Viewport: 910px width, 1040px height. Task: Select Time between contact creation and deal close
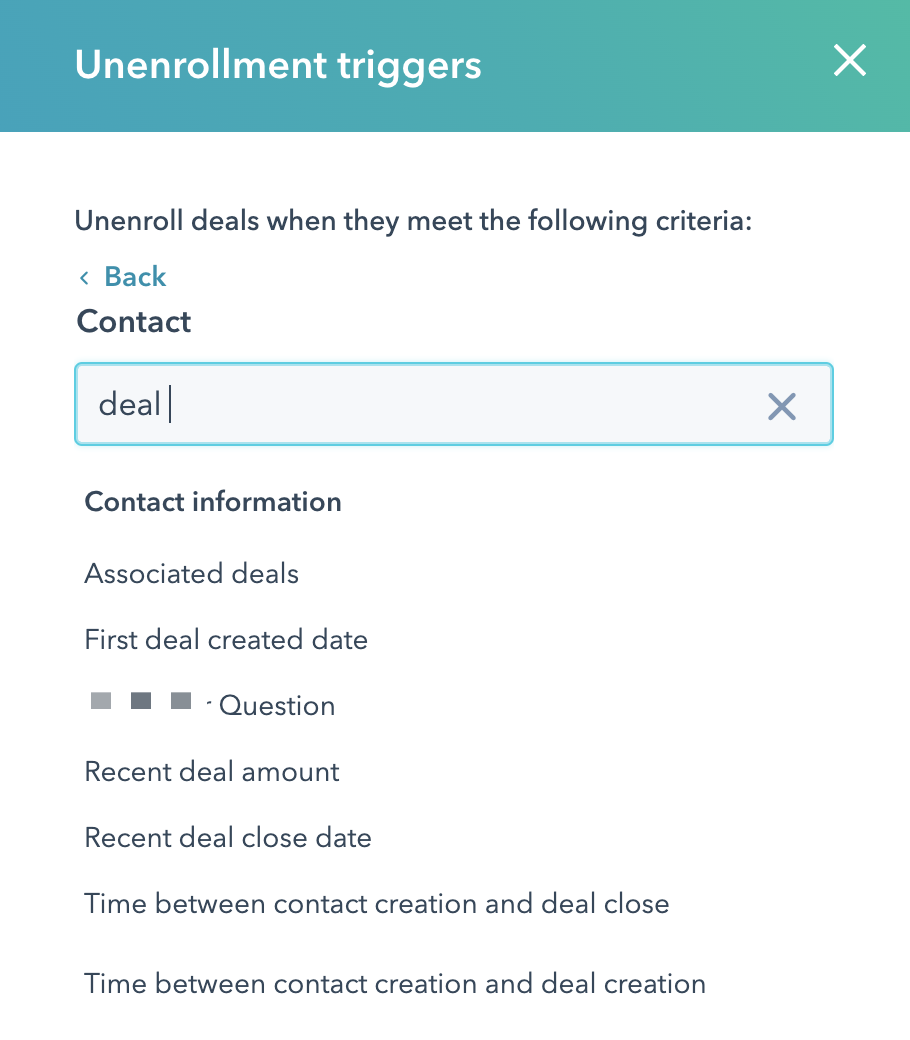point(377,904)
